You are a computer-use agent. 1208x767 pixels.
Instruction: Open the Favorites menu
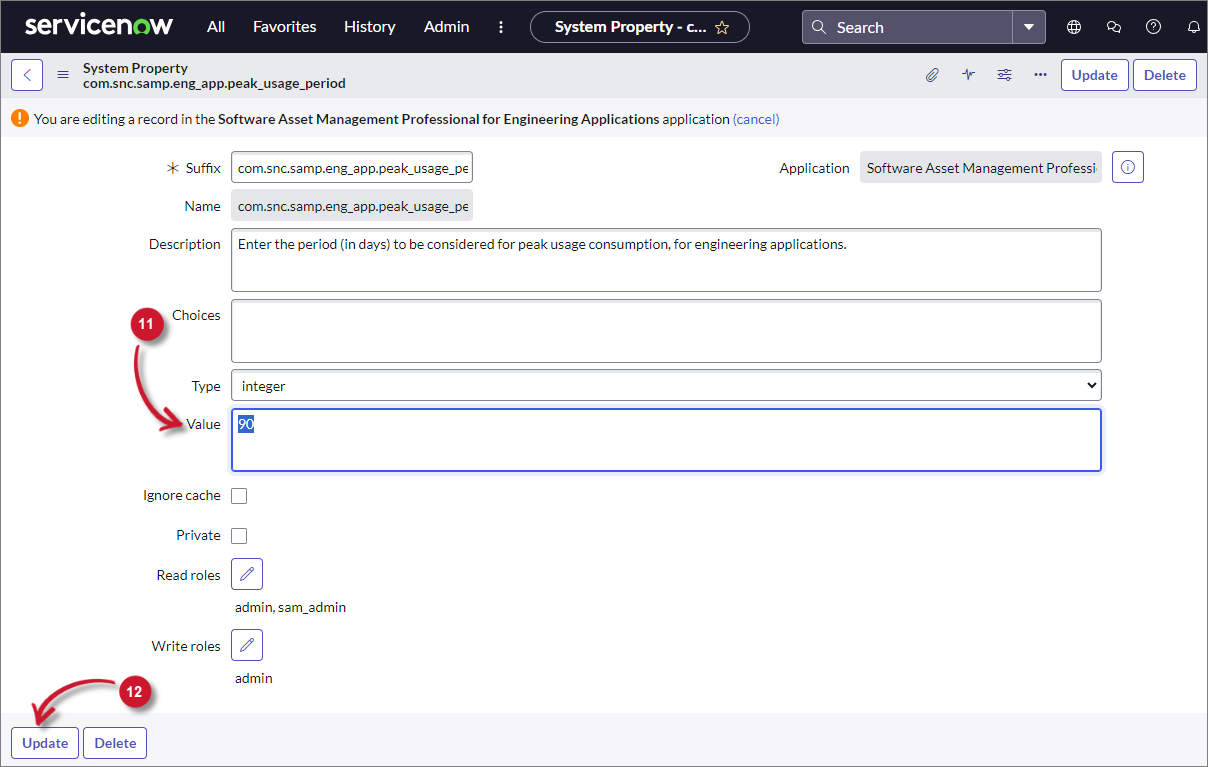[x=285, y=27]
